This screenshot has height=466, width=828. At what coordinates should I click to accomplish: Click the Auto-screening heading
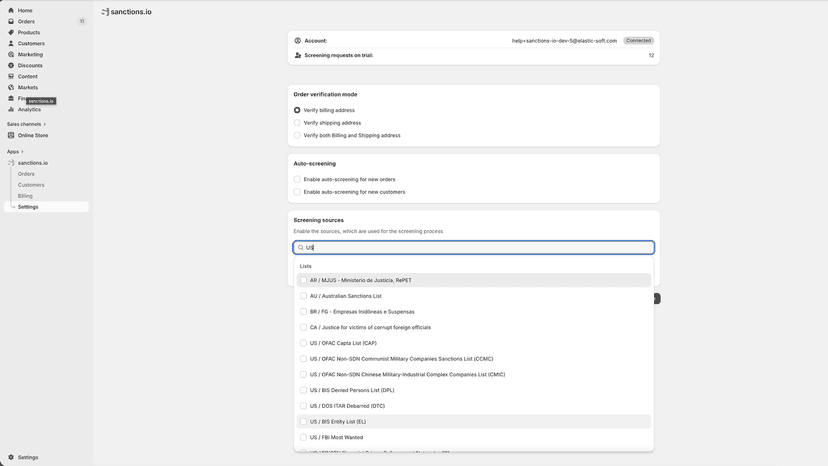(x=315, y=164)
